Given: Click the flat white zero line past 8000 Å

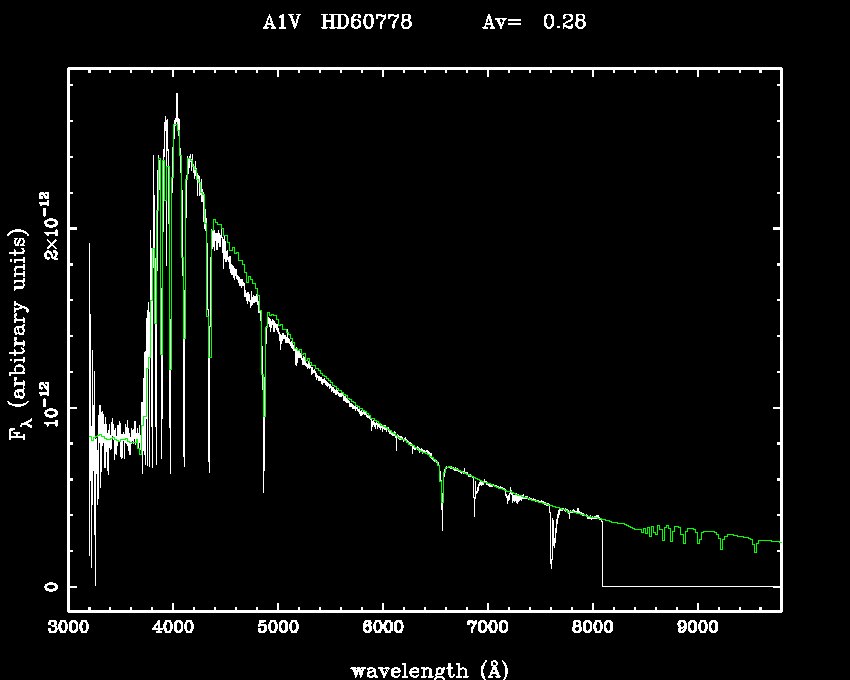Looking at the screenshot, I should click(690, 586).
